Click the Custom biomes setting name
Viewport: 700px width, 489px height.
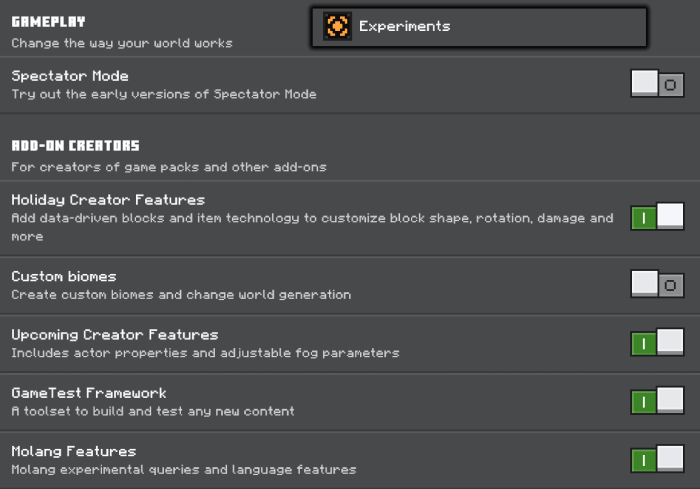64,276
